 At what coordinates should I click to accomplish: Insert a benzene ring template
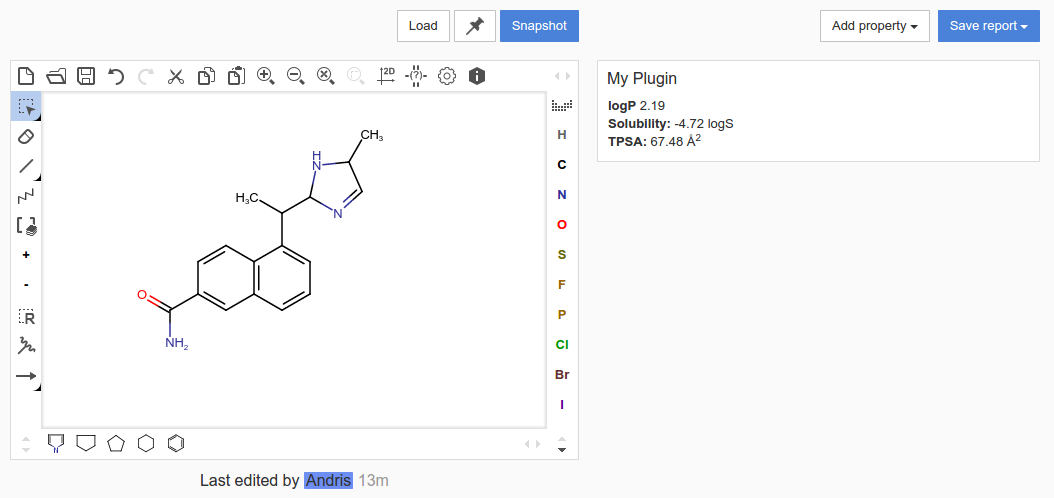tap(176, 442)
